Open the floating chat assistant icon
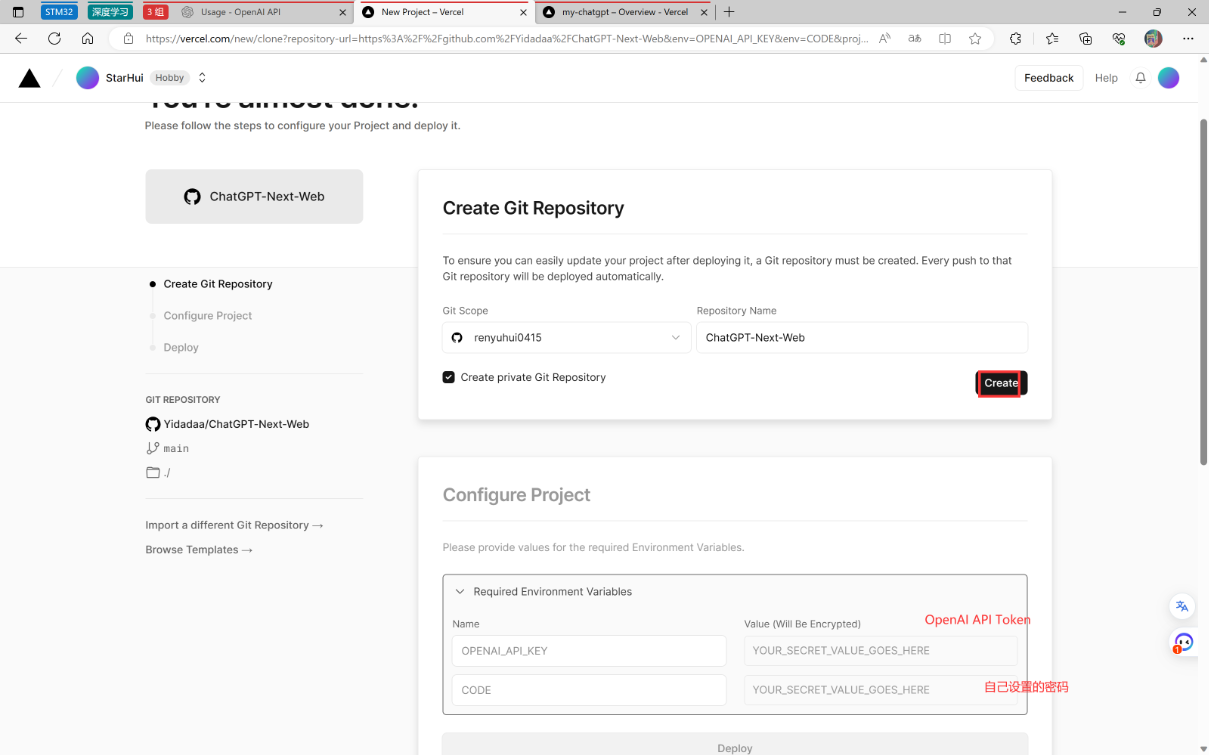This screenshot has height=755, width=1209. point(1183,642)
